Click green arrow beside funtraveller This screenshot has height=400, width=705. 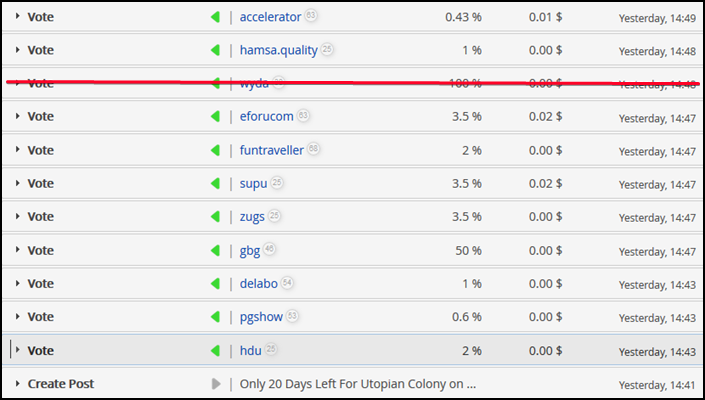pyautogui.click(x=214, y=150)
